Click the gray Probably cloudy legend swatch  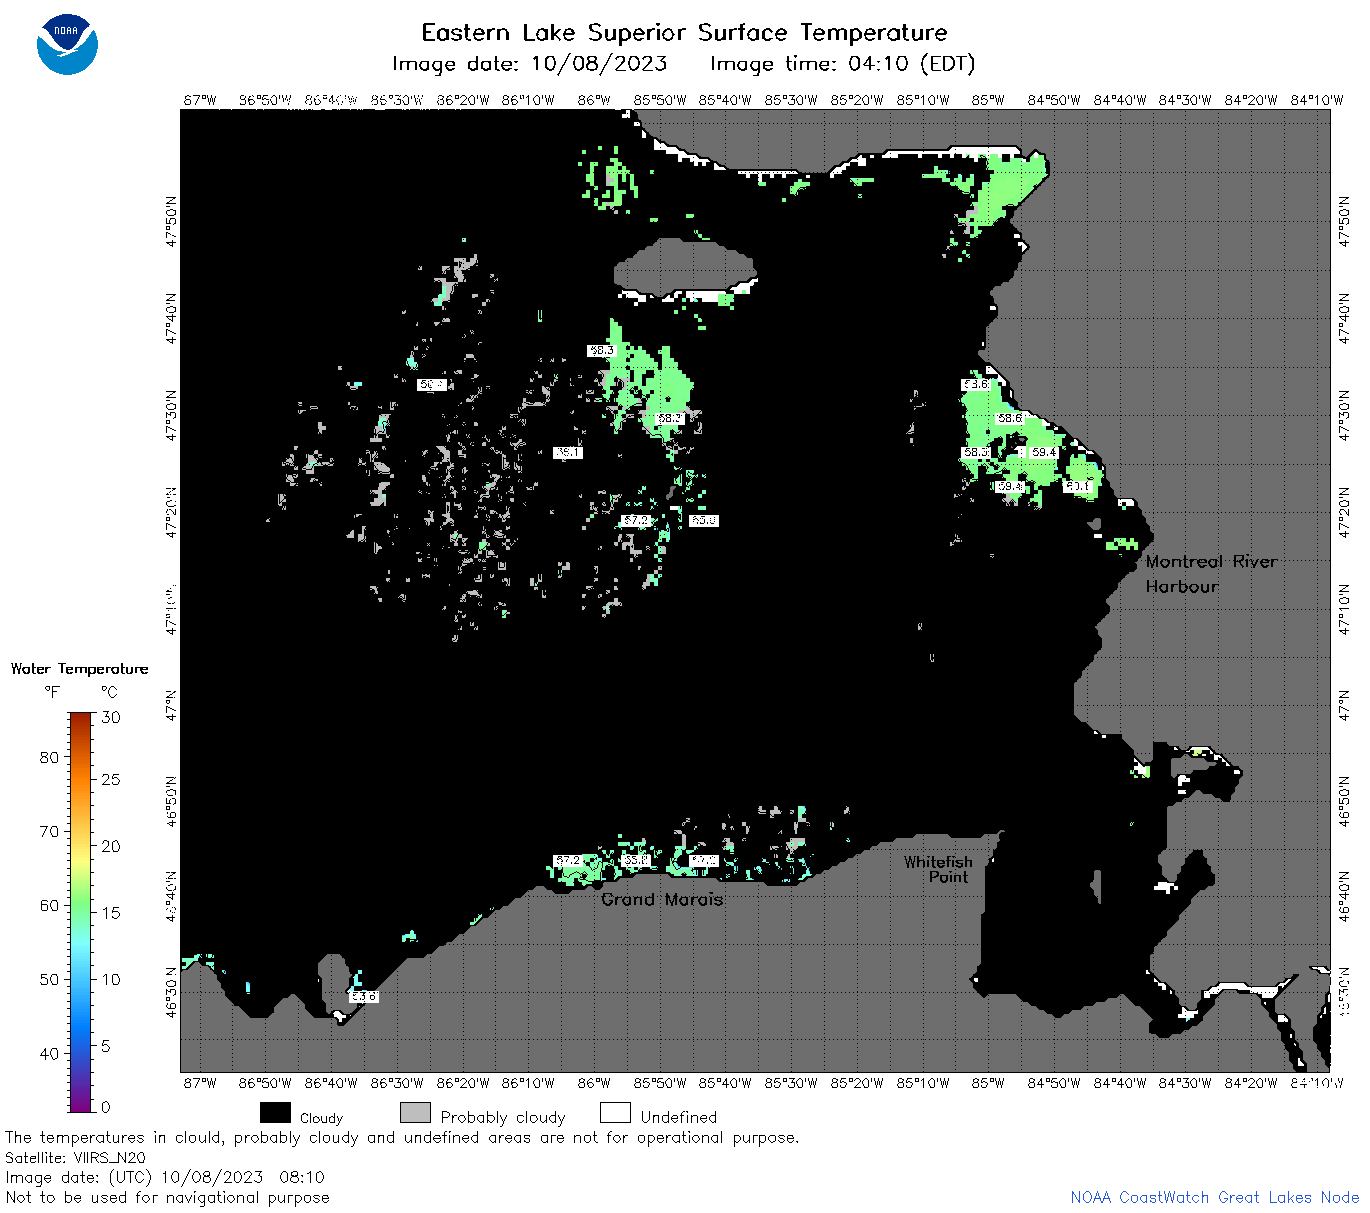click(415, 1113)
